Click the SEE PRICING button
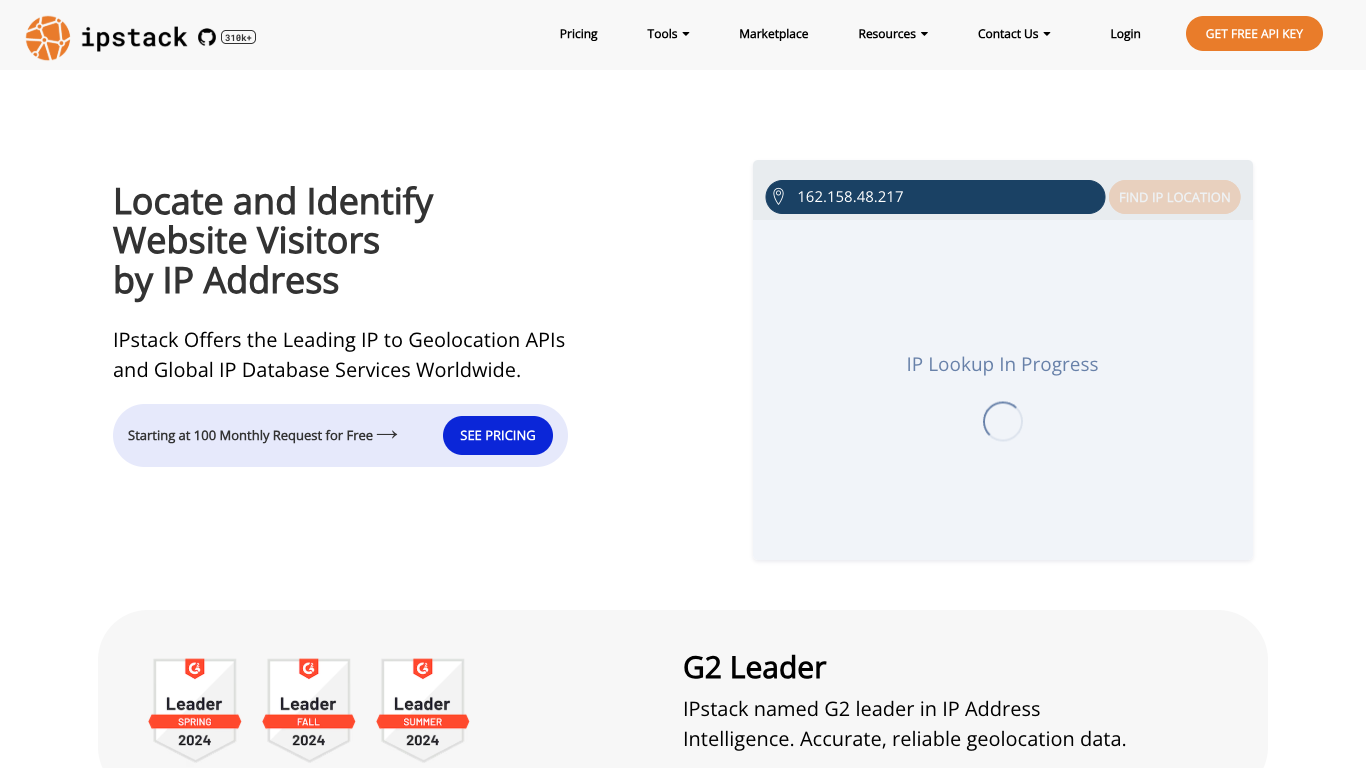The width and height of the screenshot is (1366, 768). [498, 435]
